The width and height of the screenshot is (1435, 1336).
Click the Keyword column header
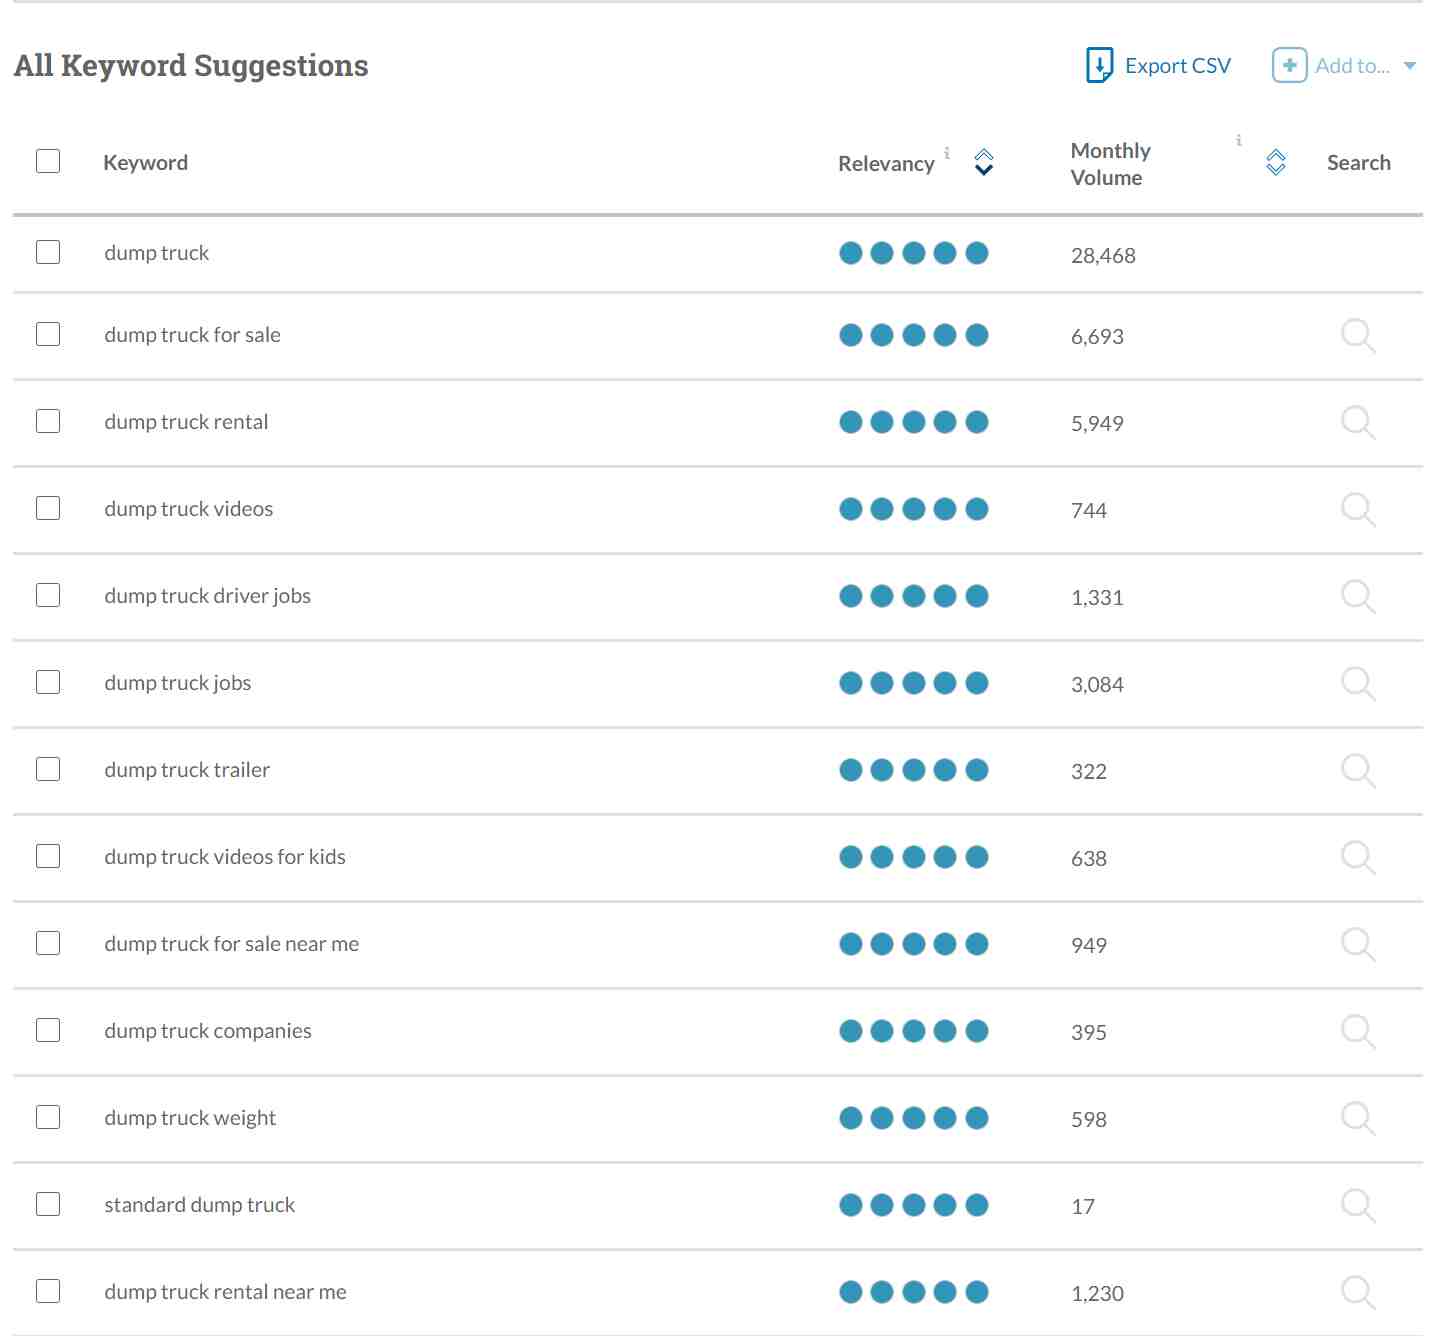145,163
